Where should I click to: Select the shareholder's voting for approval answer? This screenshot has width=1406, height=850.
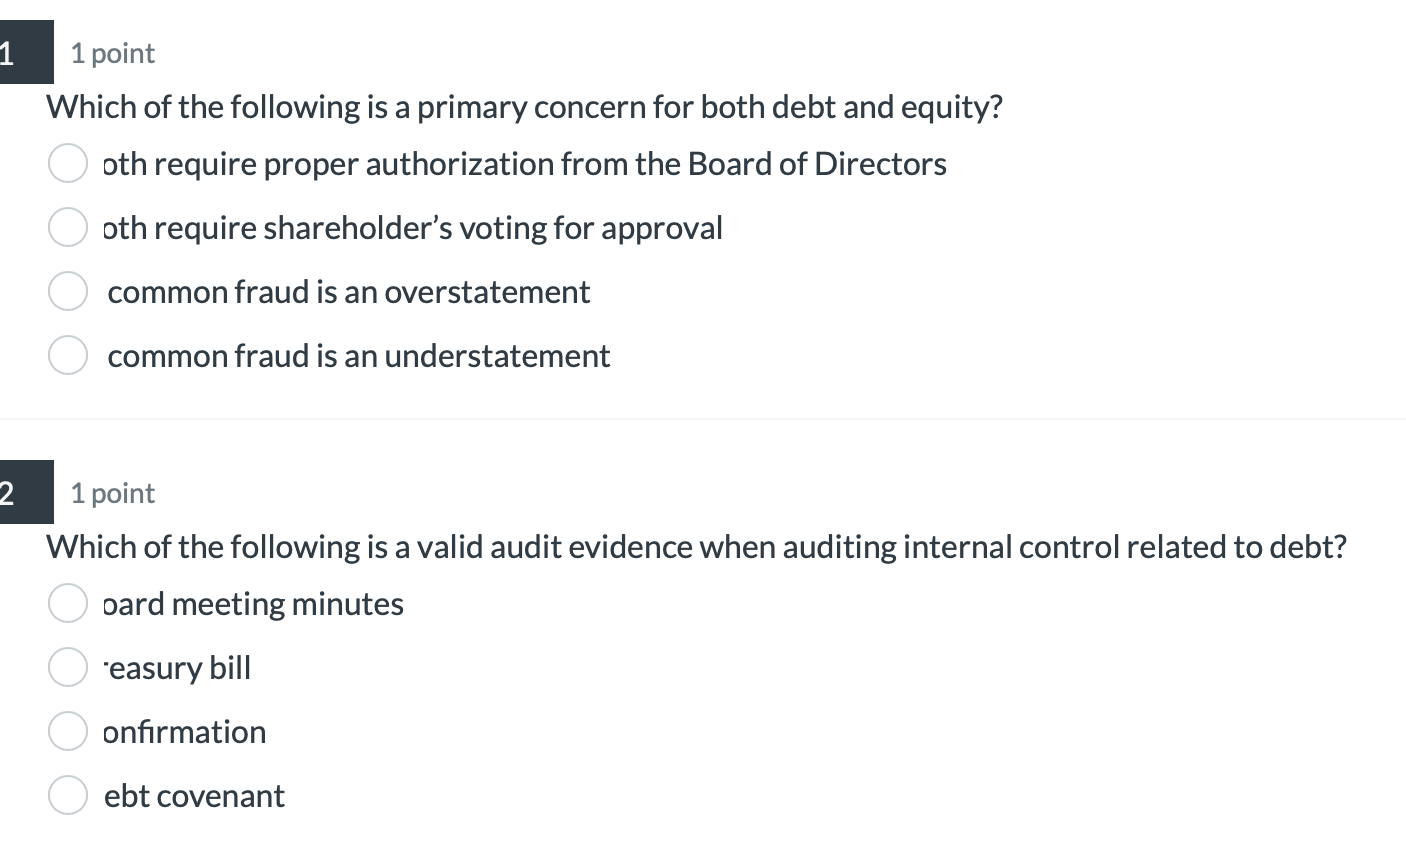(67, 227)
